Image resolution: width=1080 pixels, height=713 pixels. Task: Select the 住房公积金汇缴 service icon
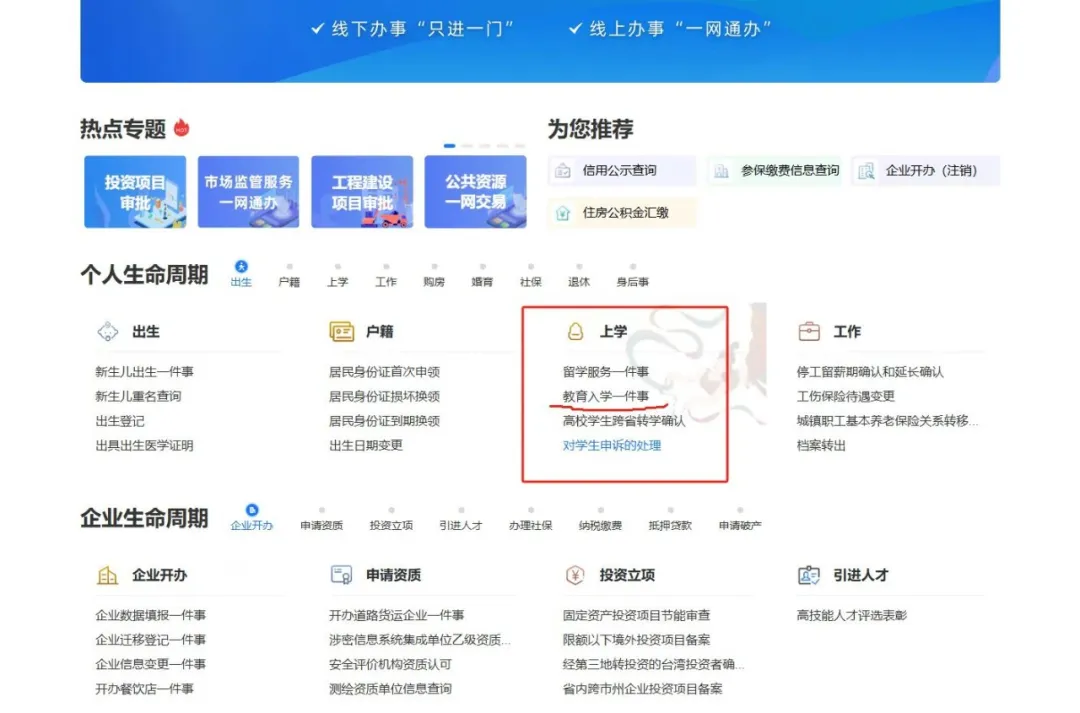(x=563, y=212)
